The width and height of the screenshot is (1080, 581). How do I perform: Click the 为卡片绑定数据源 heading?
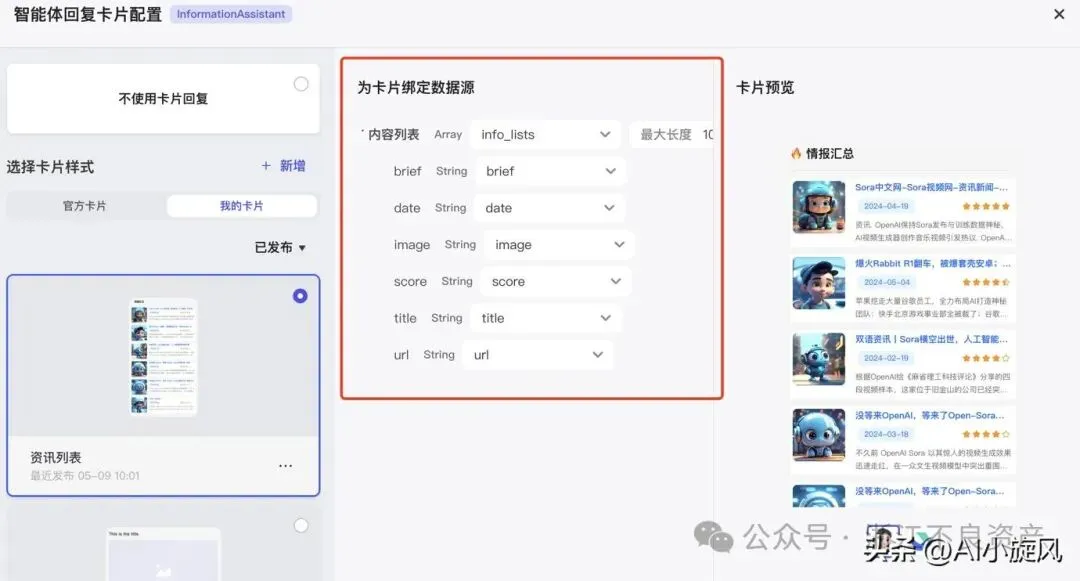pyautogui.click(x=415, y=87)
